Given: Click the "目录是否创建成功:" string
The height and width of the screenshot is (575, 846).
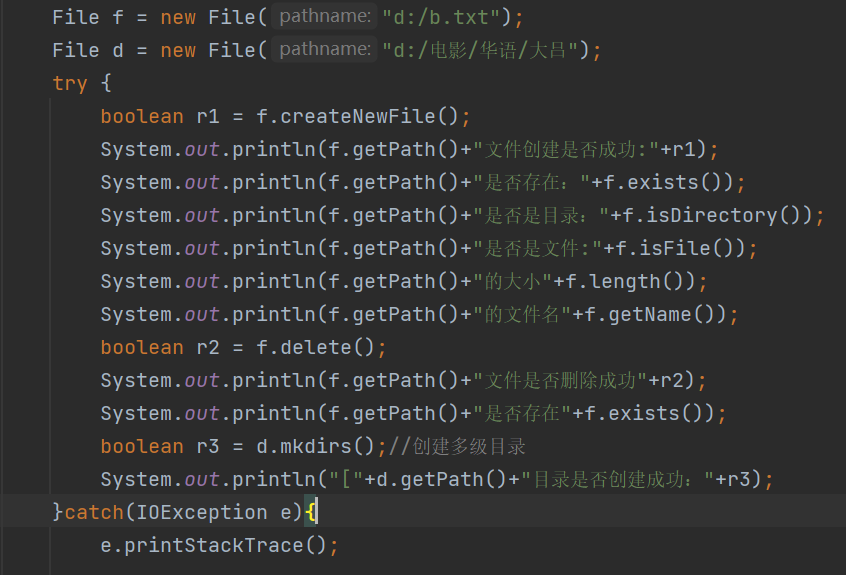Looking at the screenshot, I should click(610, 479).
